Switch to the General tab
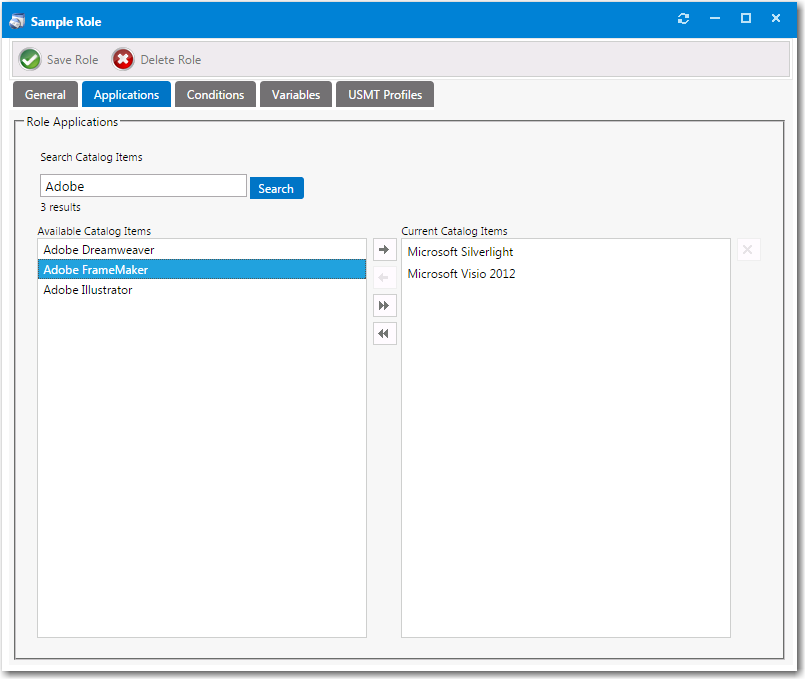 pos(45,94)
